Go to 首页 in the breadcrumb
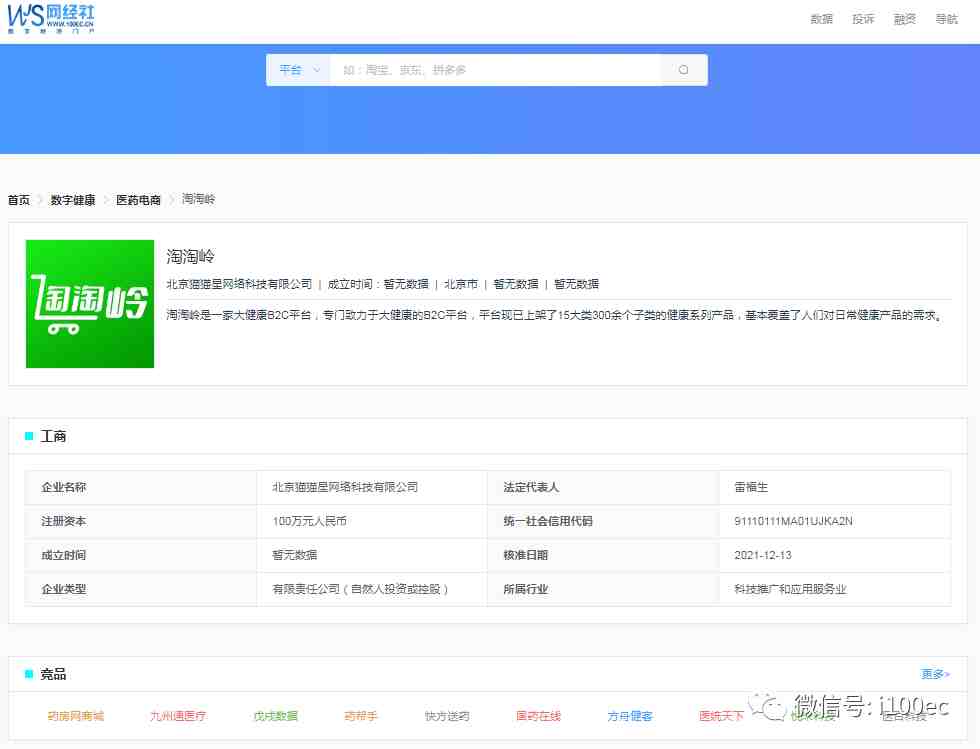 click(x=19, y=200)
